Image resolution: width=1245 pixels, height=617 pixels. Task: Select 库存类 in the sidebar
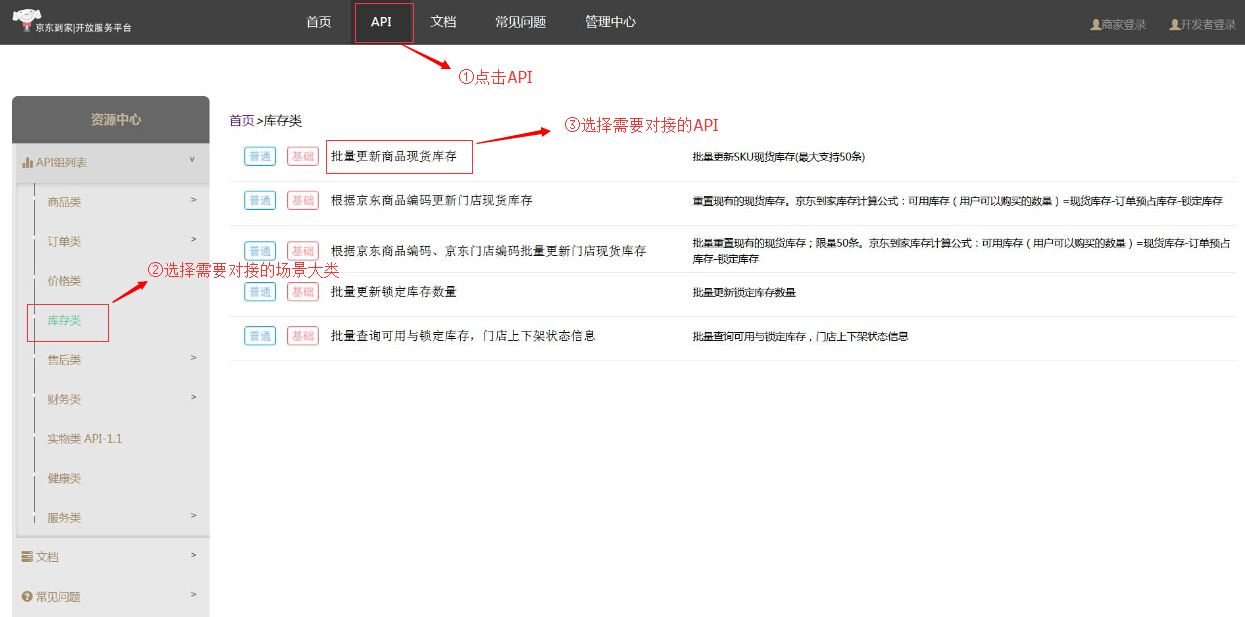[x=64, y=320]
